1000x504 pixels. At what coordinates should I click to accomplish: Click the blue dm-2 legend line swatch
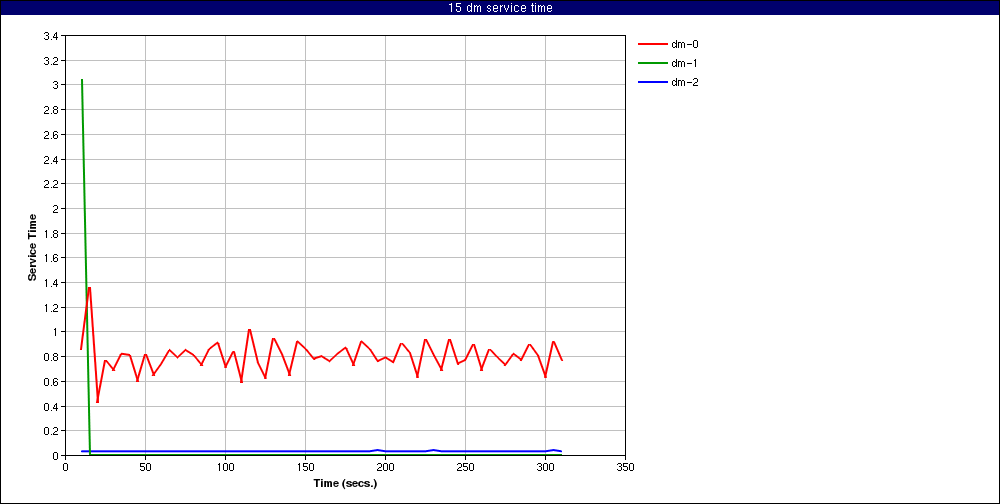point(652,82)
